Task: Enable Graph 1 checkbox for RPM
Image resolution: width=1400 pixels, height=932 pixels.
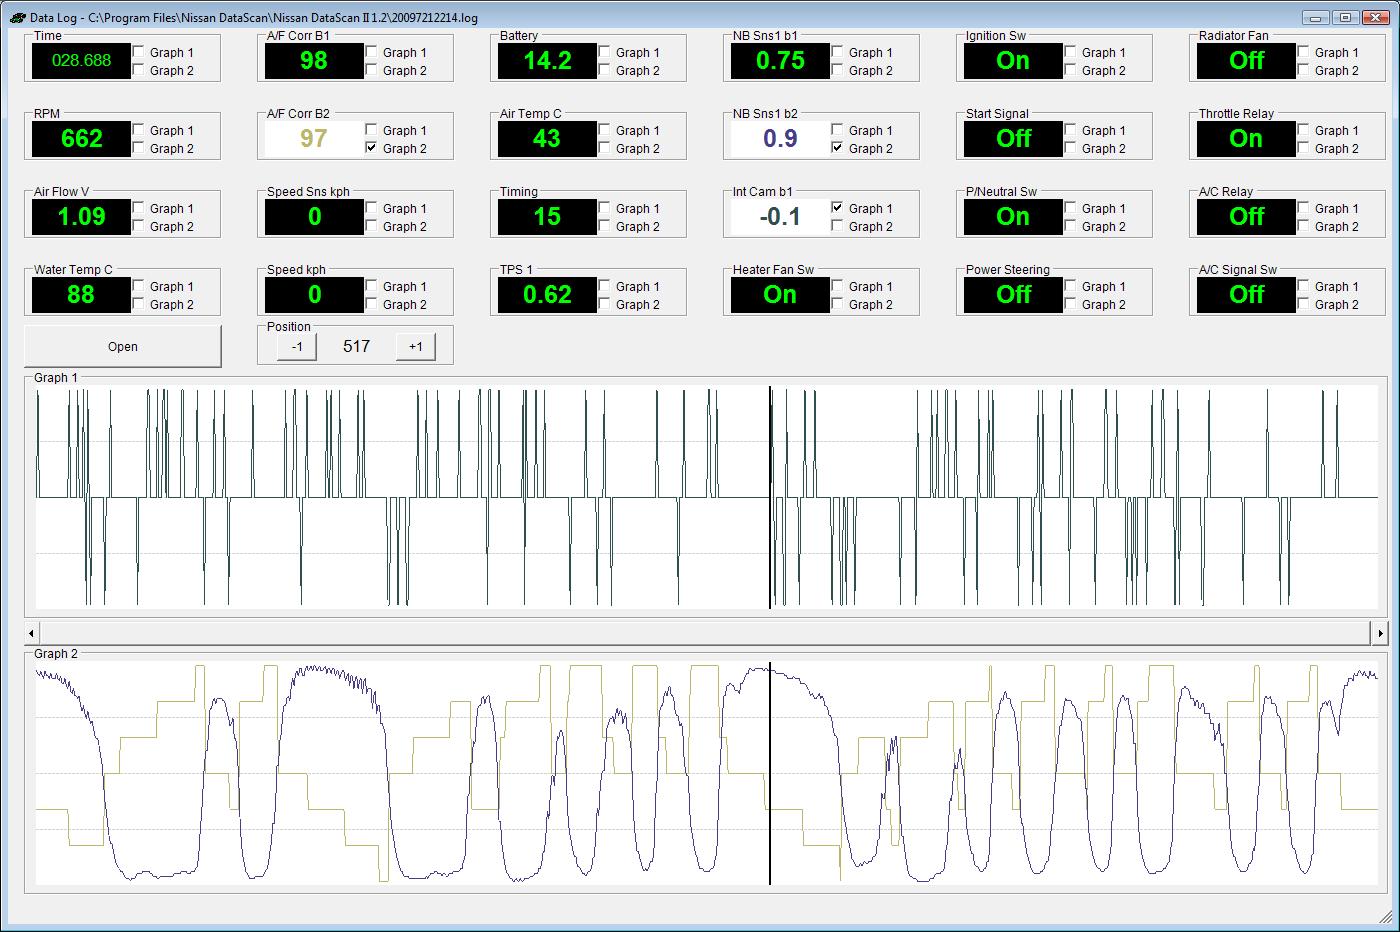Action: [139, 131]
